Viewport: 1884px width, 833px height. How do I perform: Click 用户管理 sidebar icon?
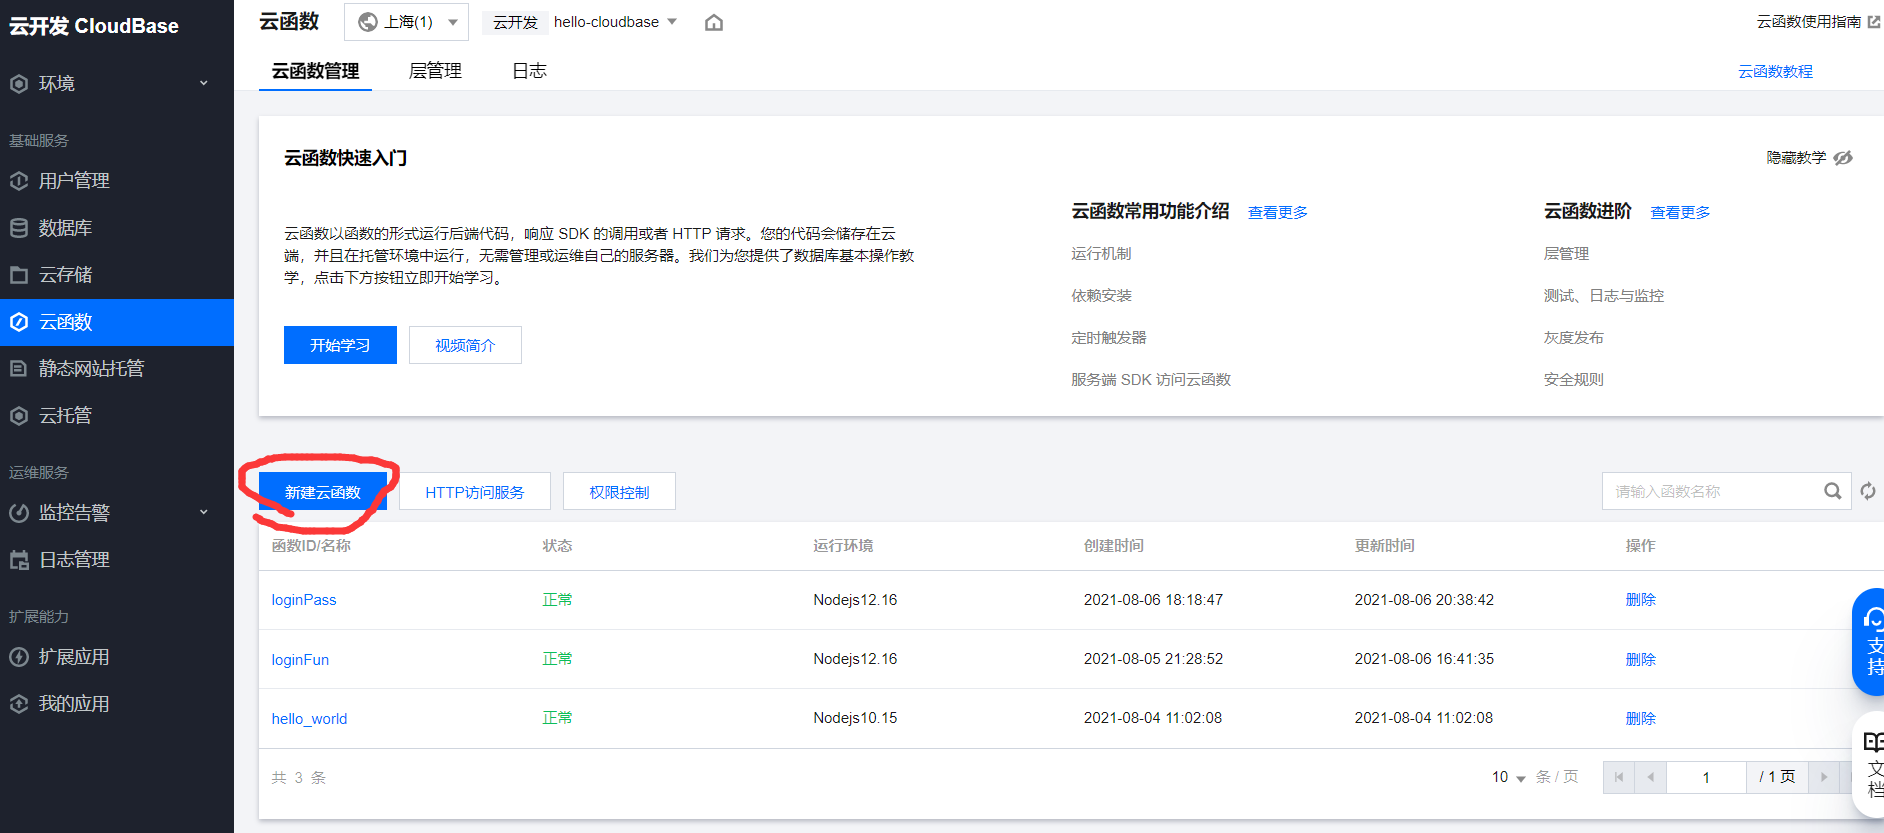coord(19,181)
